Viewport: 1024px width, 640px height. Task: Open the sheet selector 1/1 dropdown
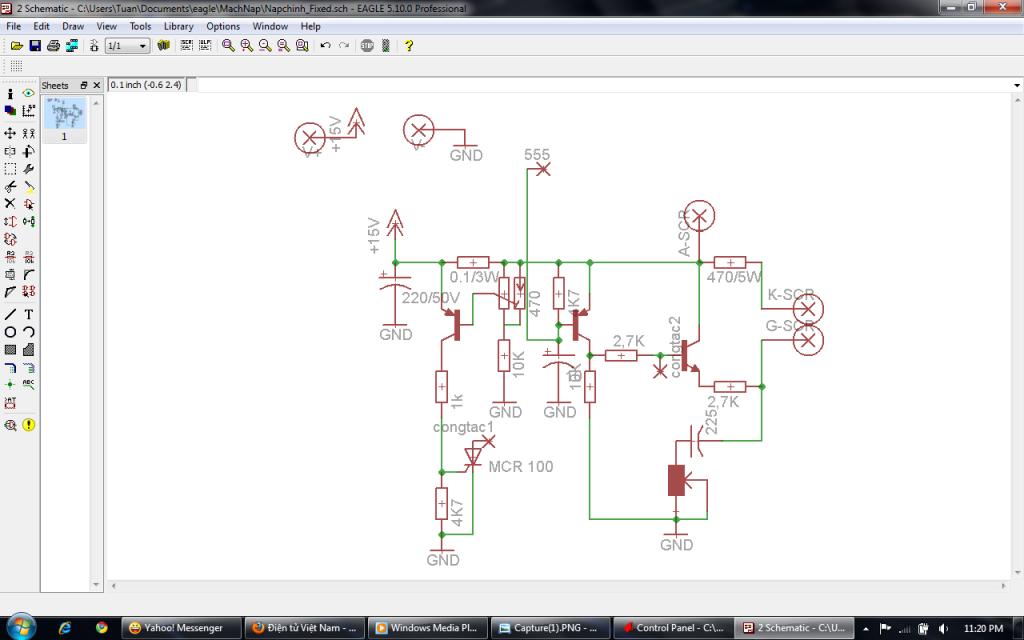pos(143,46)
